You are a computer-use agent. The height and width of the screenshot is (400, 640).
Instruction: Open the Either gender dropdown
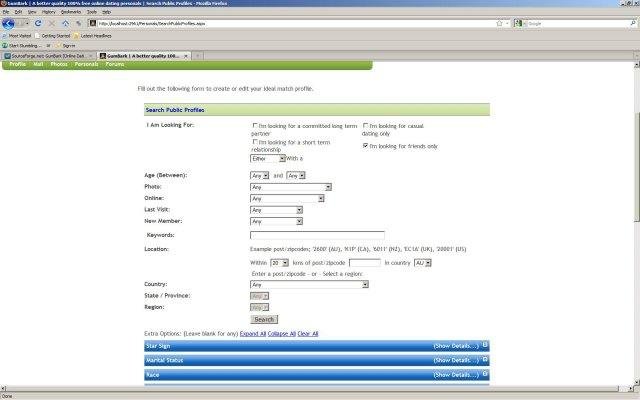pyautogui.click(x=268, y=158)
